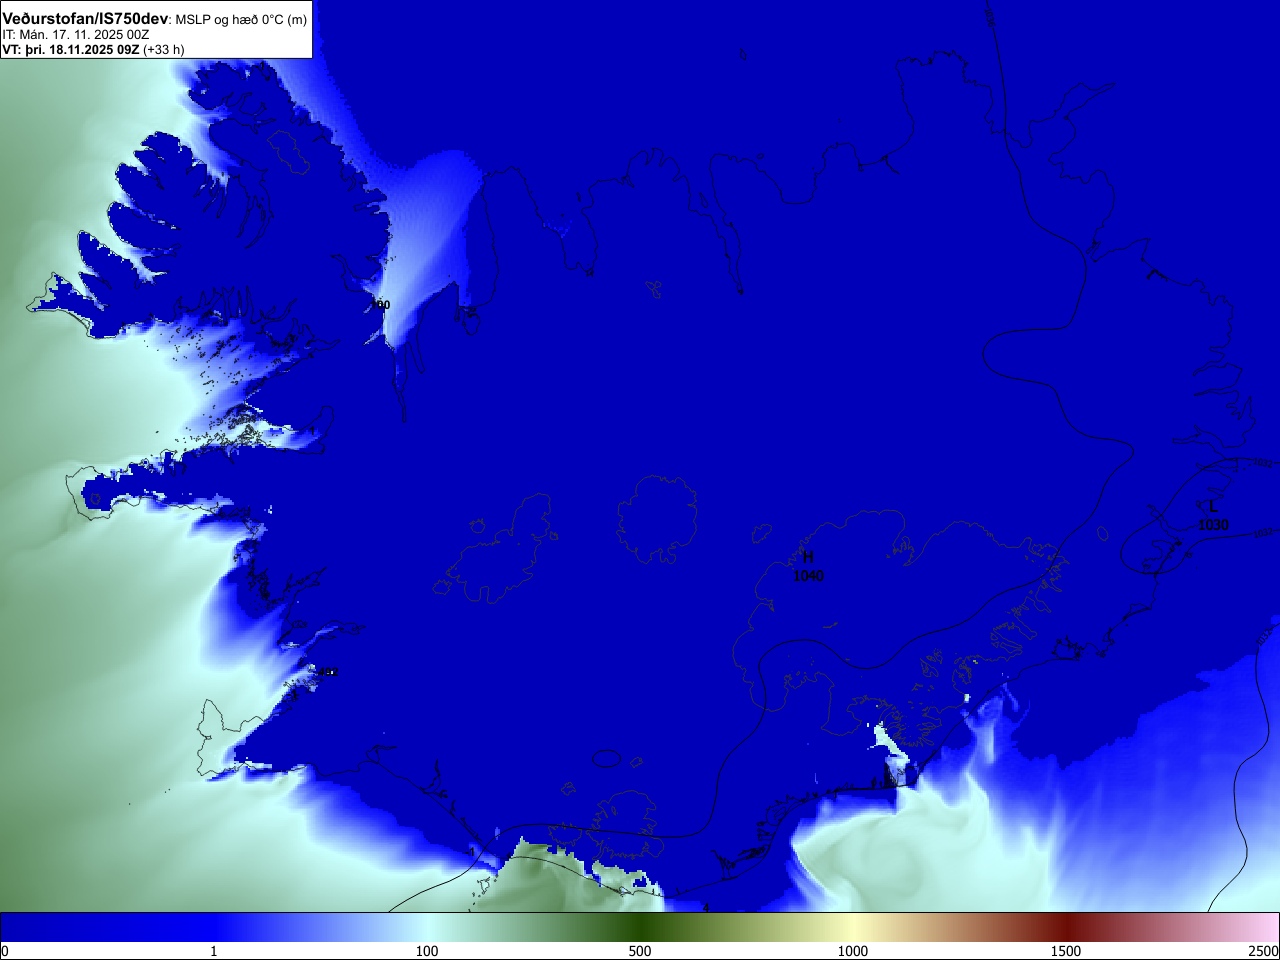1280x960 pixels.
Task: Click the 1500 tick on color scale
Action: point(1066,951)
